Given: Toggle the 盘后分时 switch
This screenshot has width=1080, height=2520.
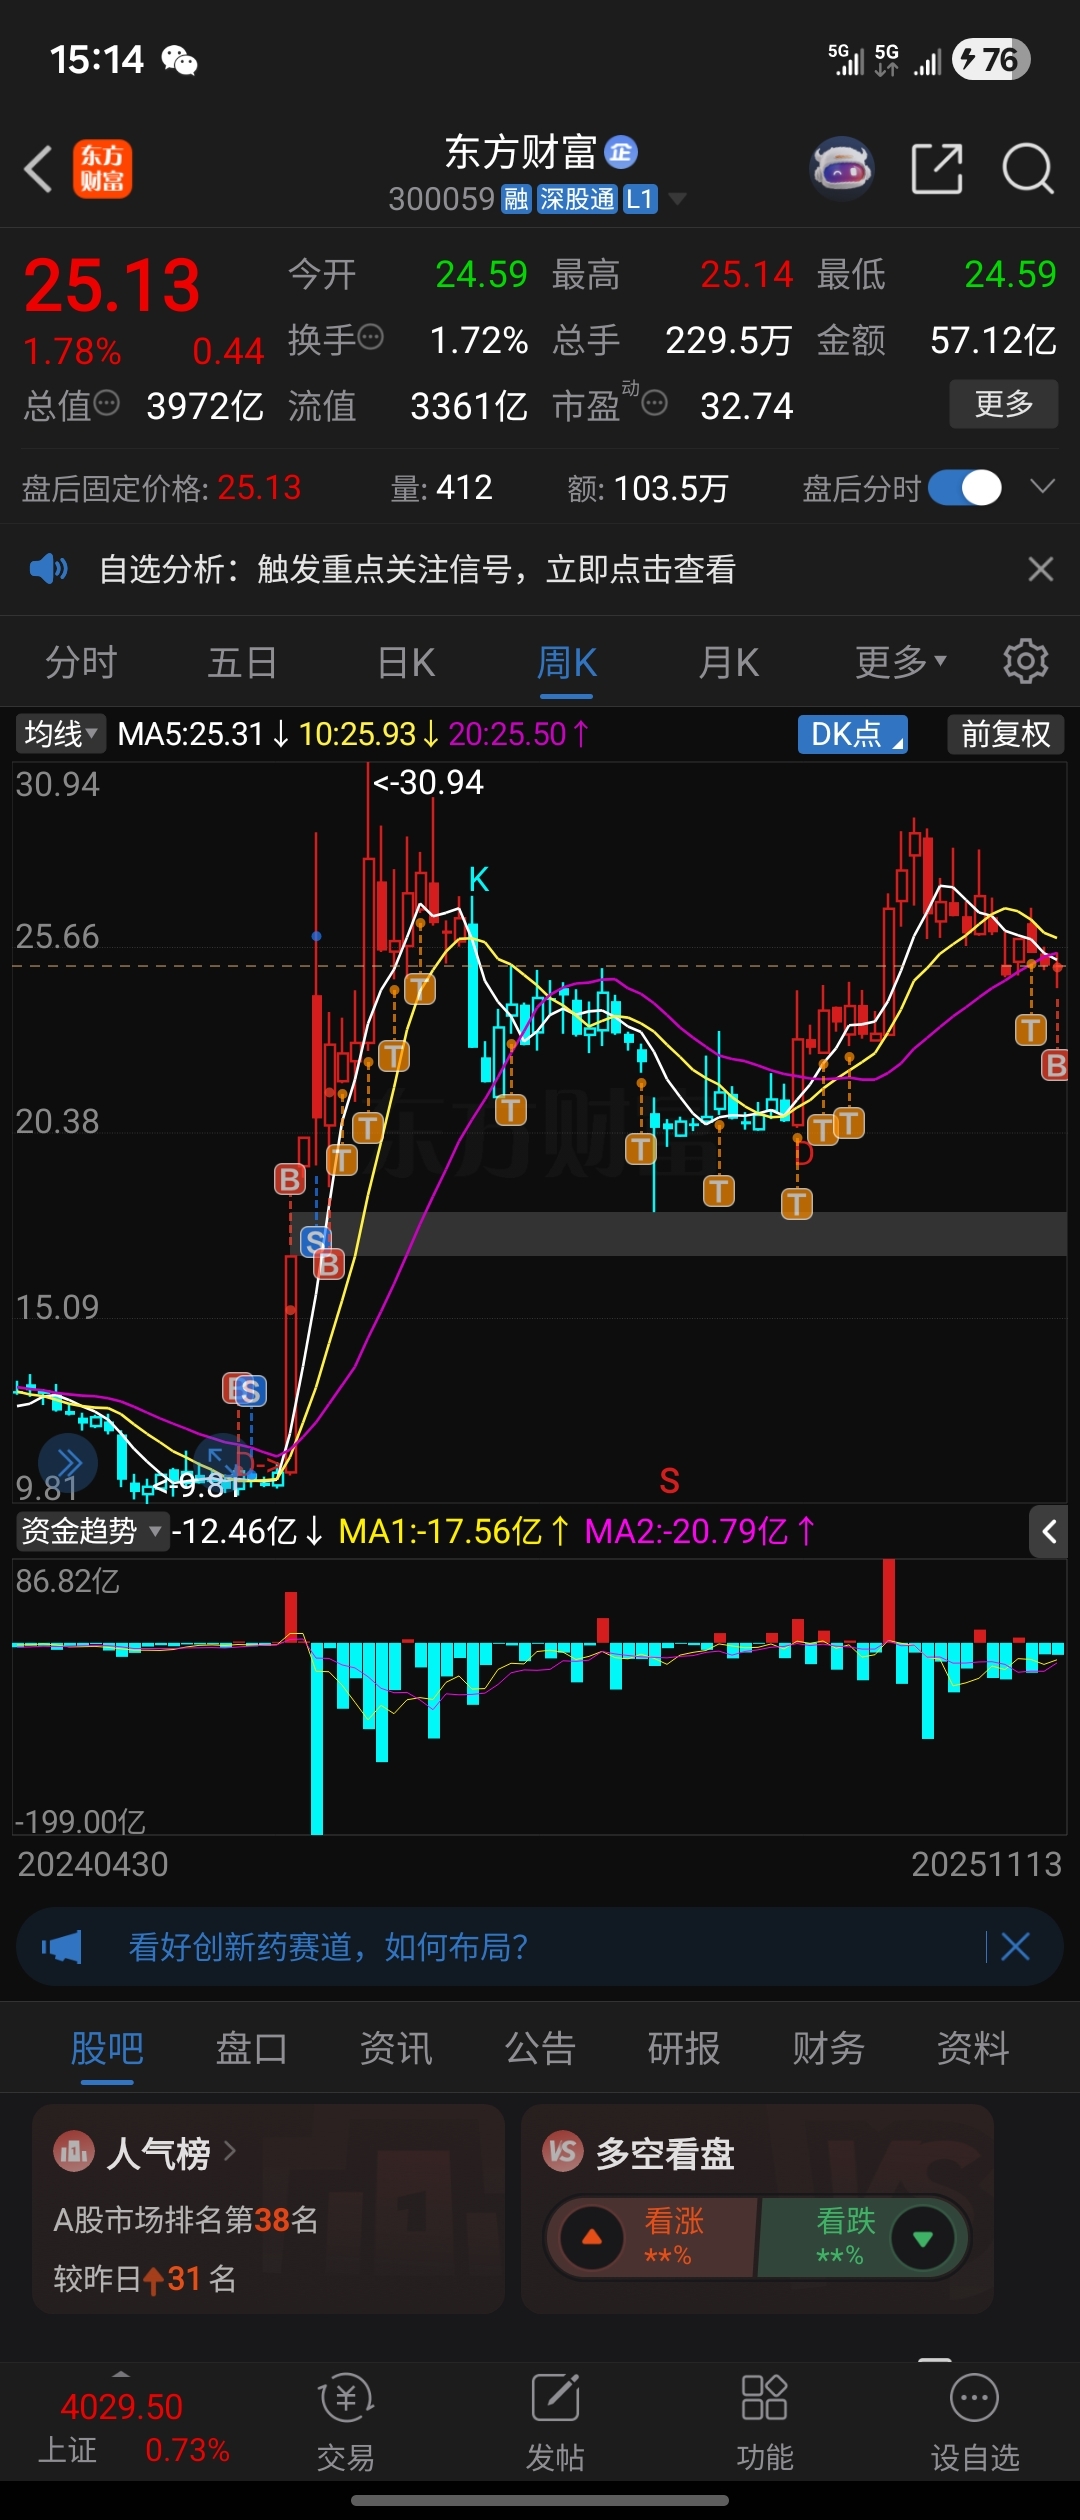Looking at the screenshot, I should 965,488.
